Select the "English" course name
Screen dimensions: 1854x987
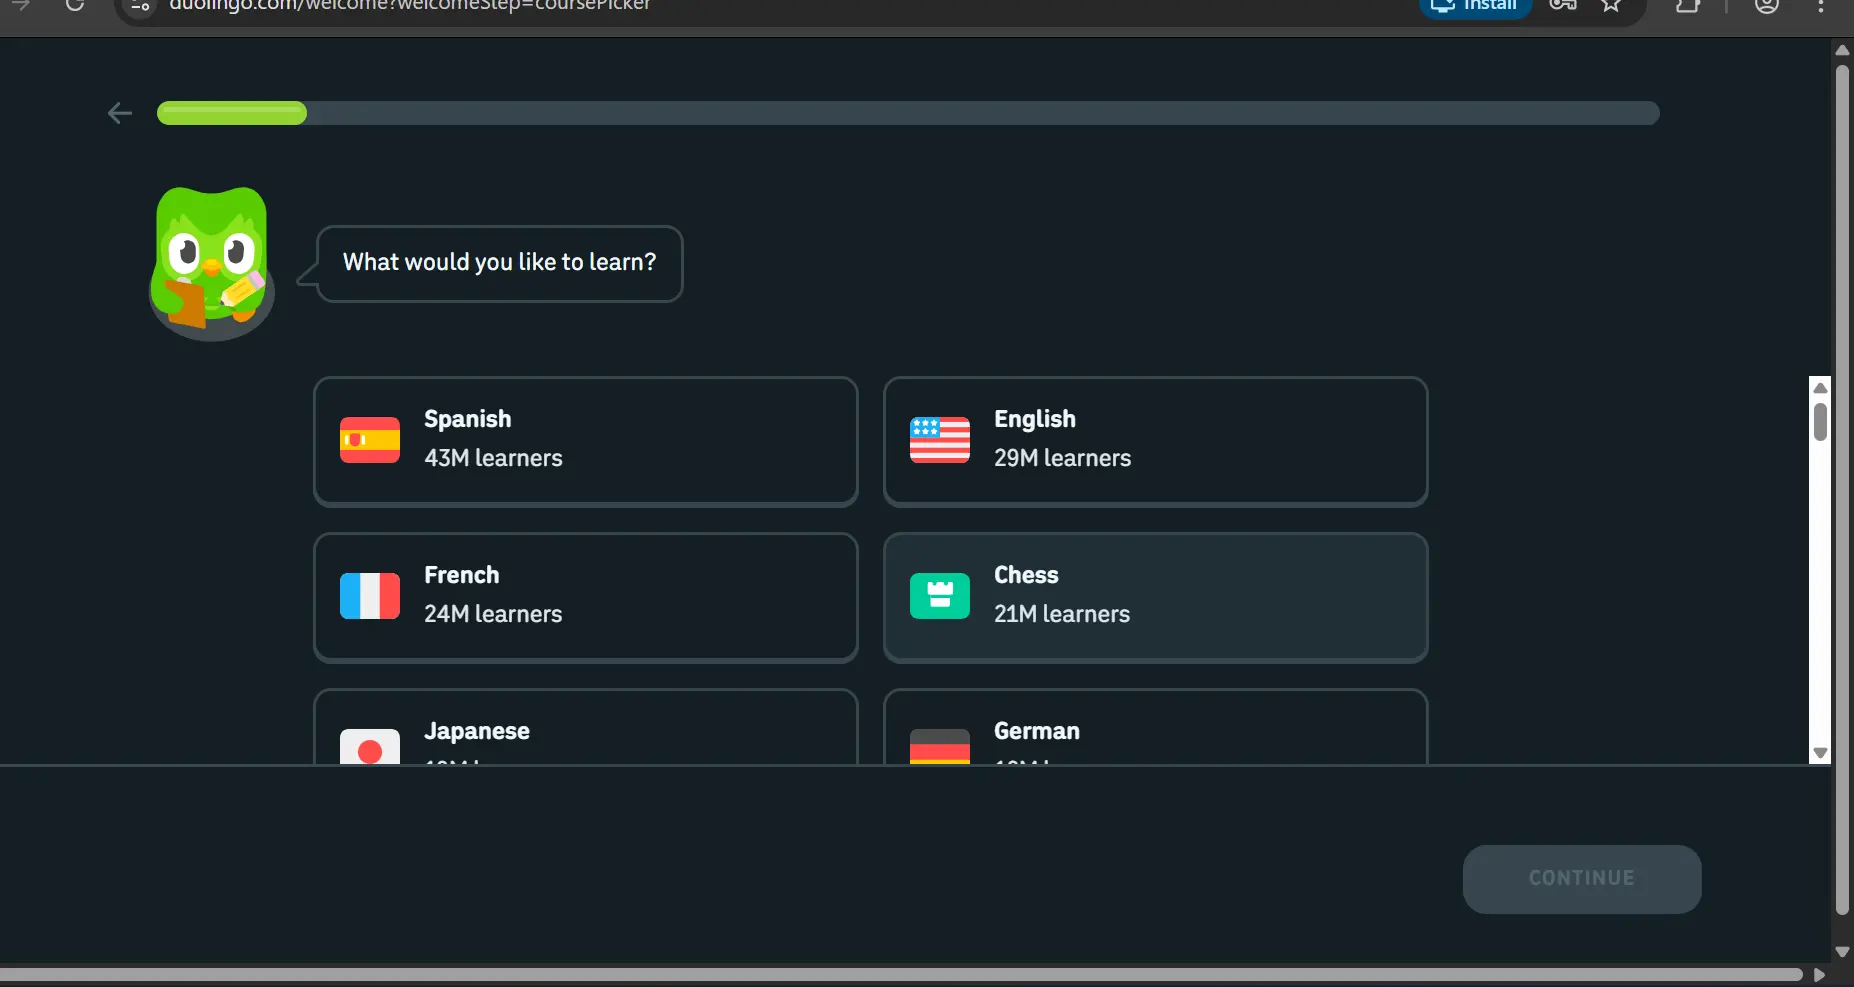pos(1035,419)
